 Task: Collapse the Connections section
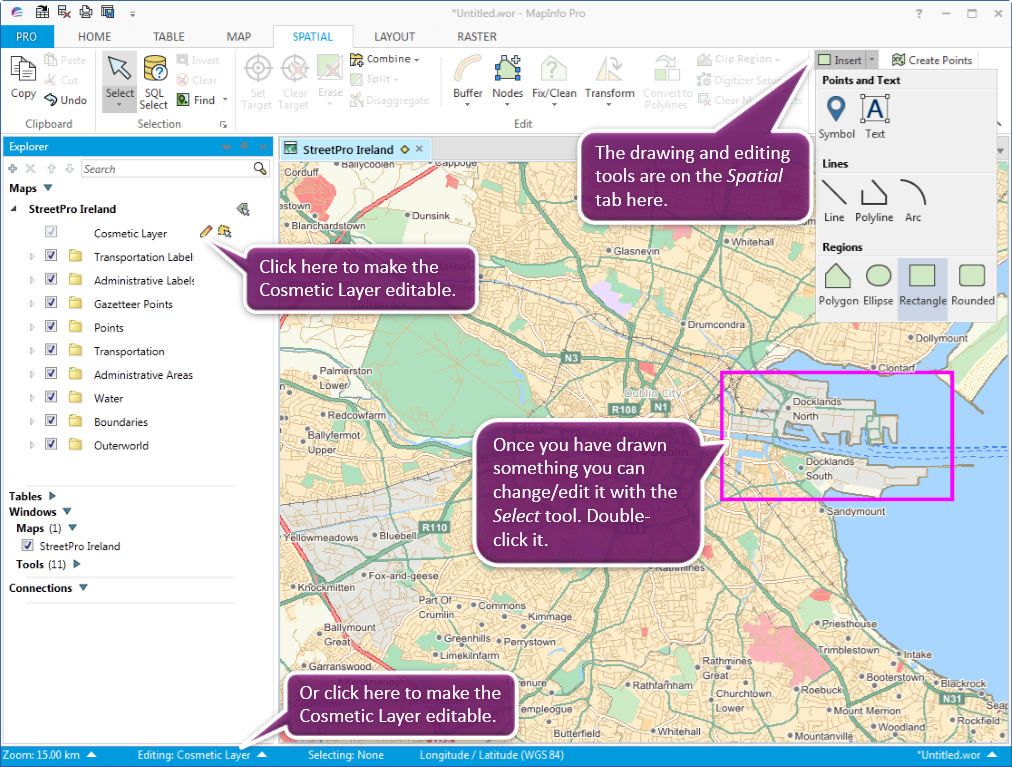click(83, 588)
